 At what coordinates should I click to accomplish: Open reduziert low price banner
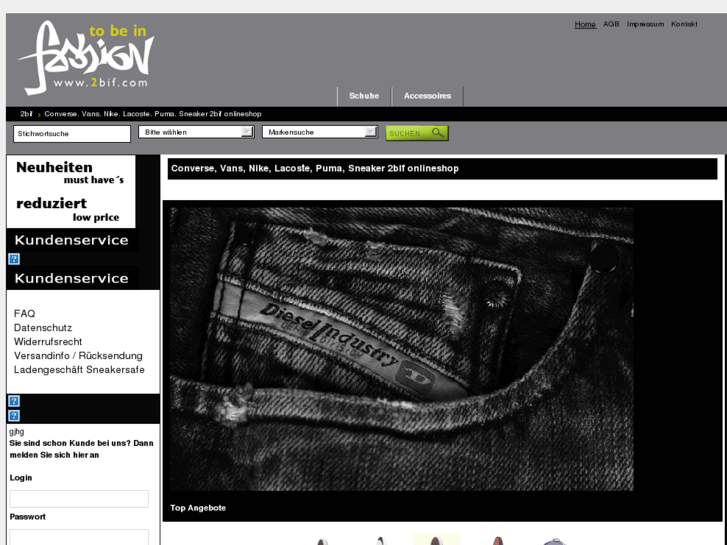pos(70,210)
